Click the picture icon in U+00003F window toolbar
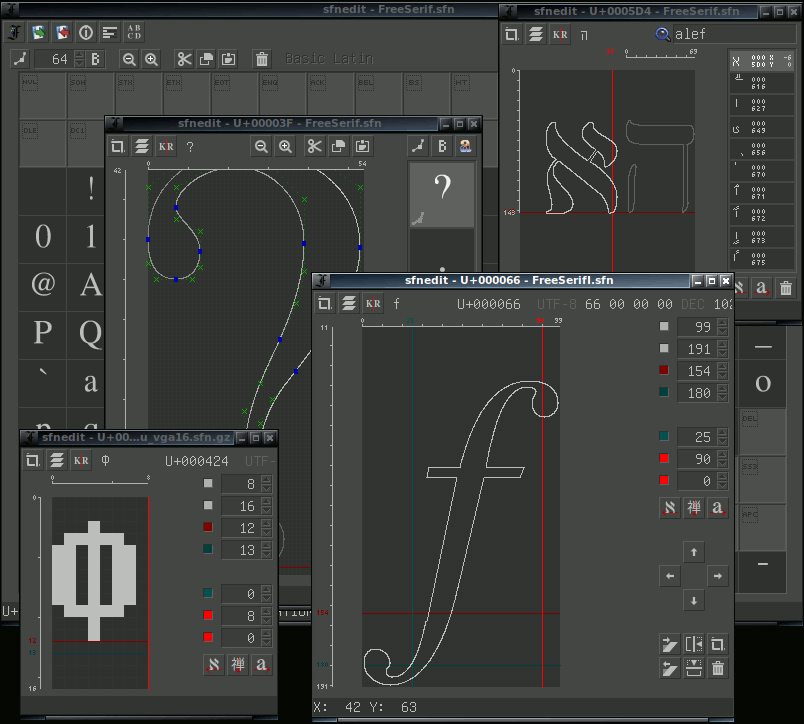The height and width of the screenshot is (724, 804). [466, 147]
